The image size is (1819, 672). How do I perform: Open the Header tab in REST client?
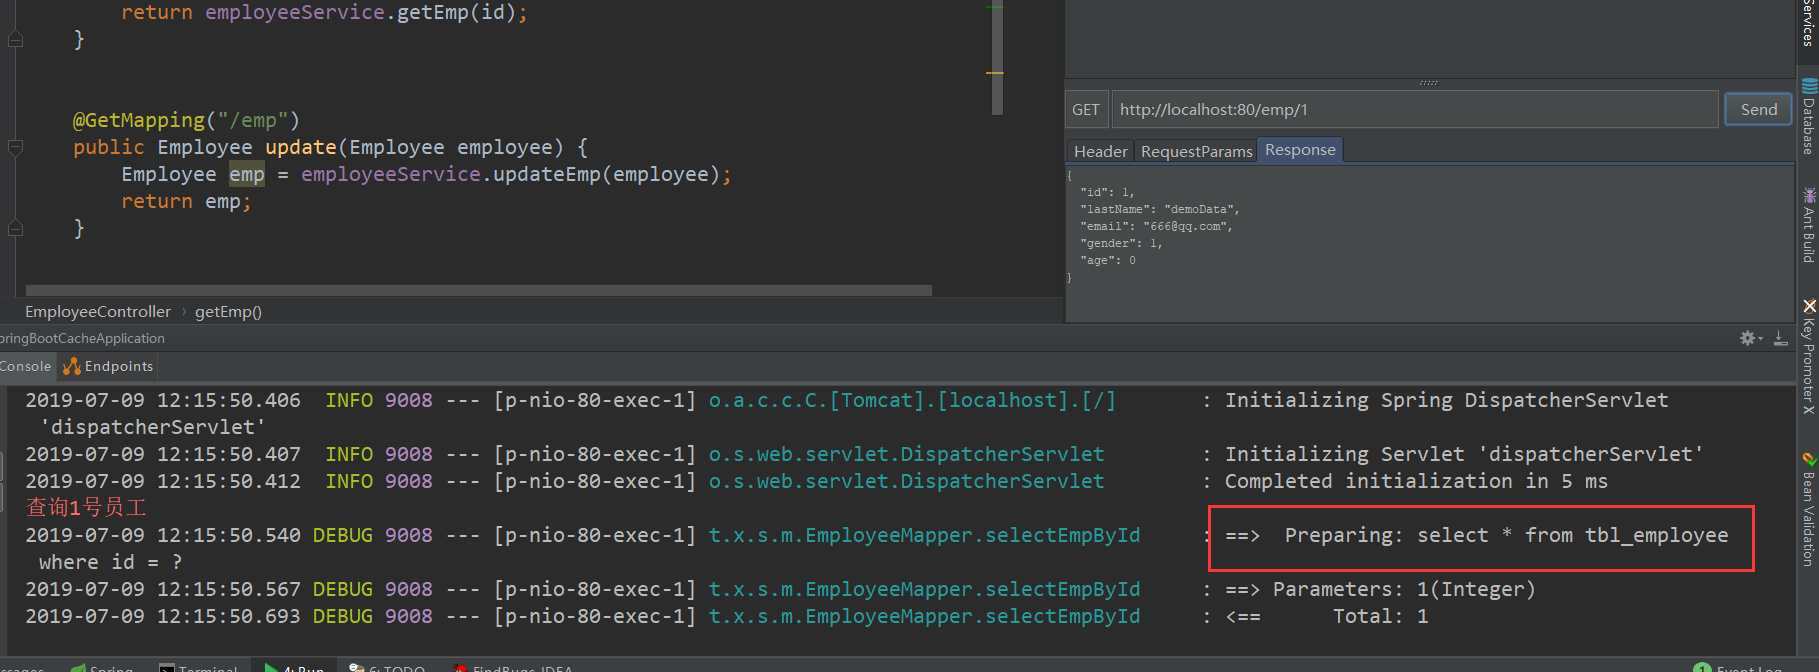tap(1100, 151)
